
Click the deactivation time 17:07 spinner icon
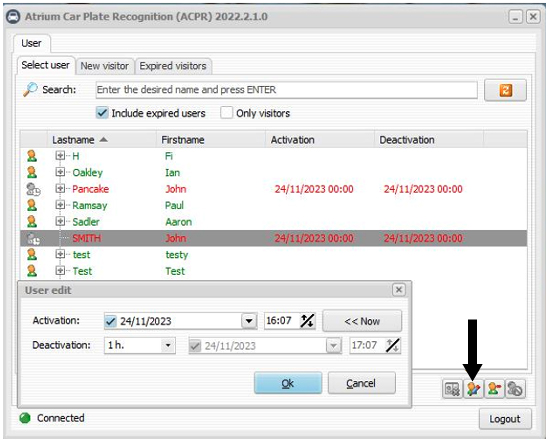coord(393,345)
